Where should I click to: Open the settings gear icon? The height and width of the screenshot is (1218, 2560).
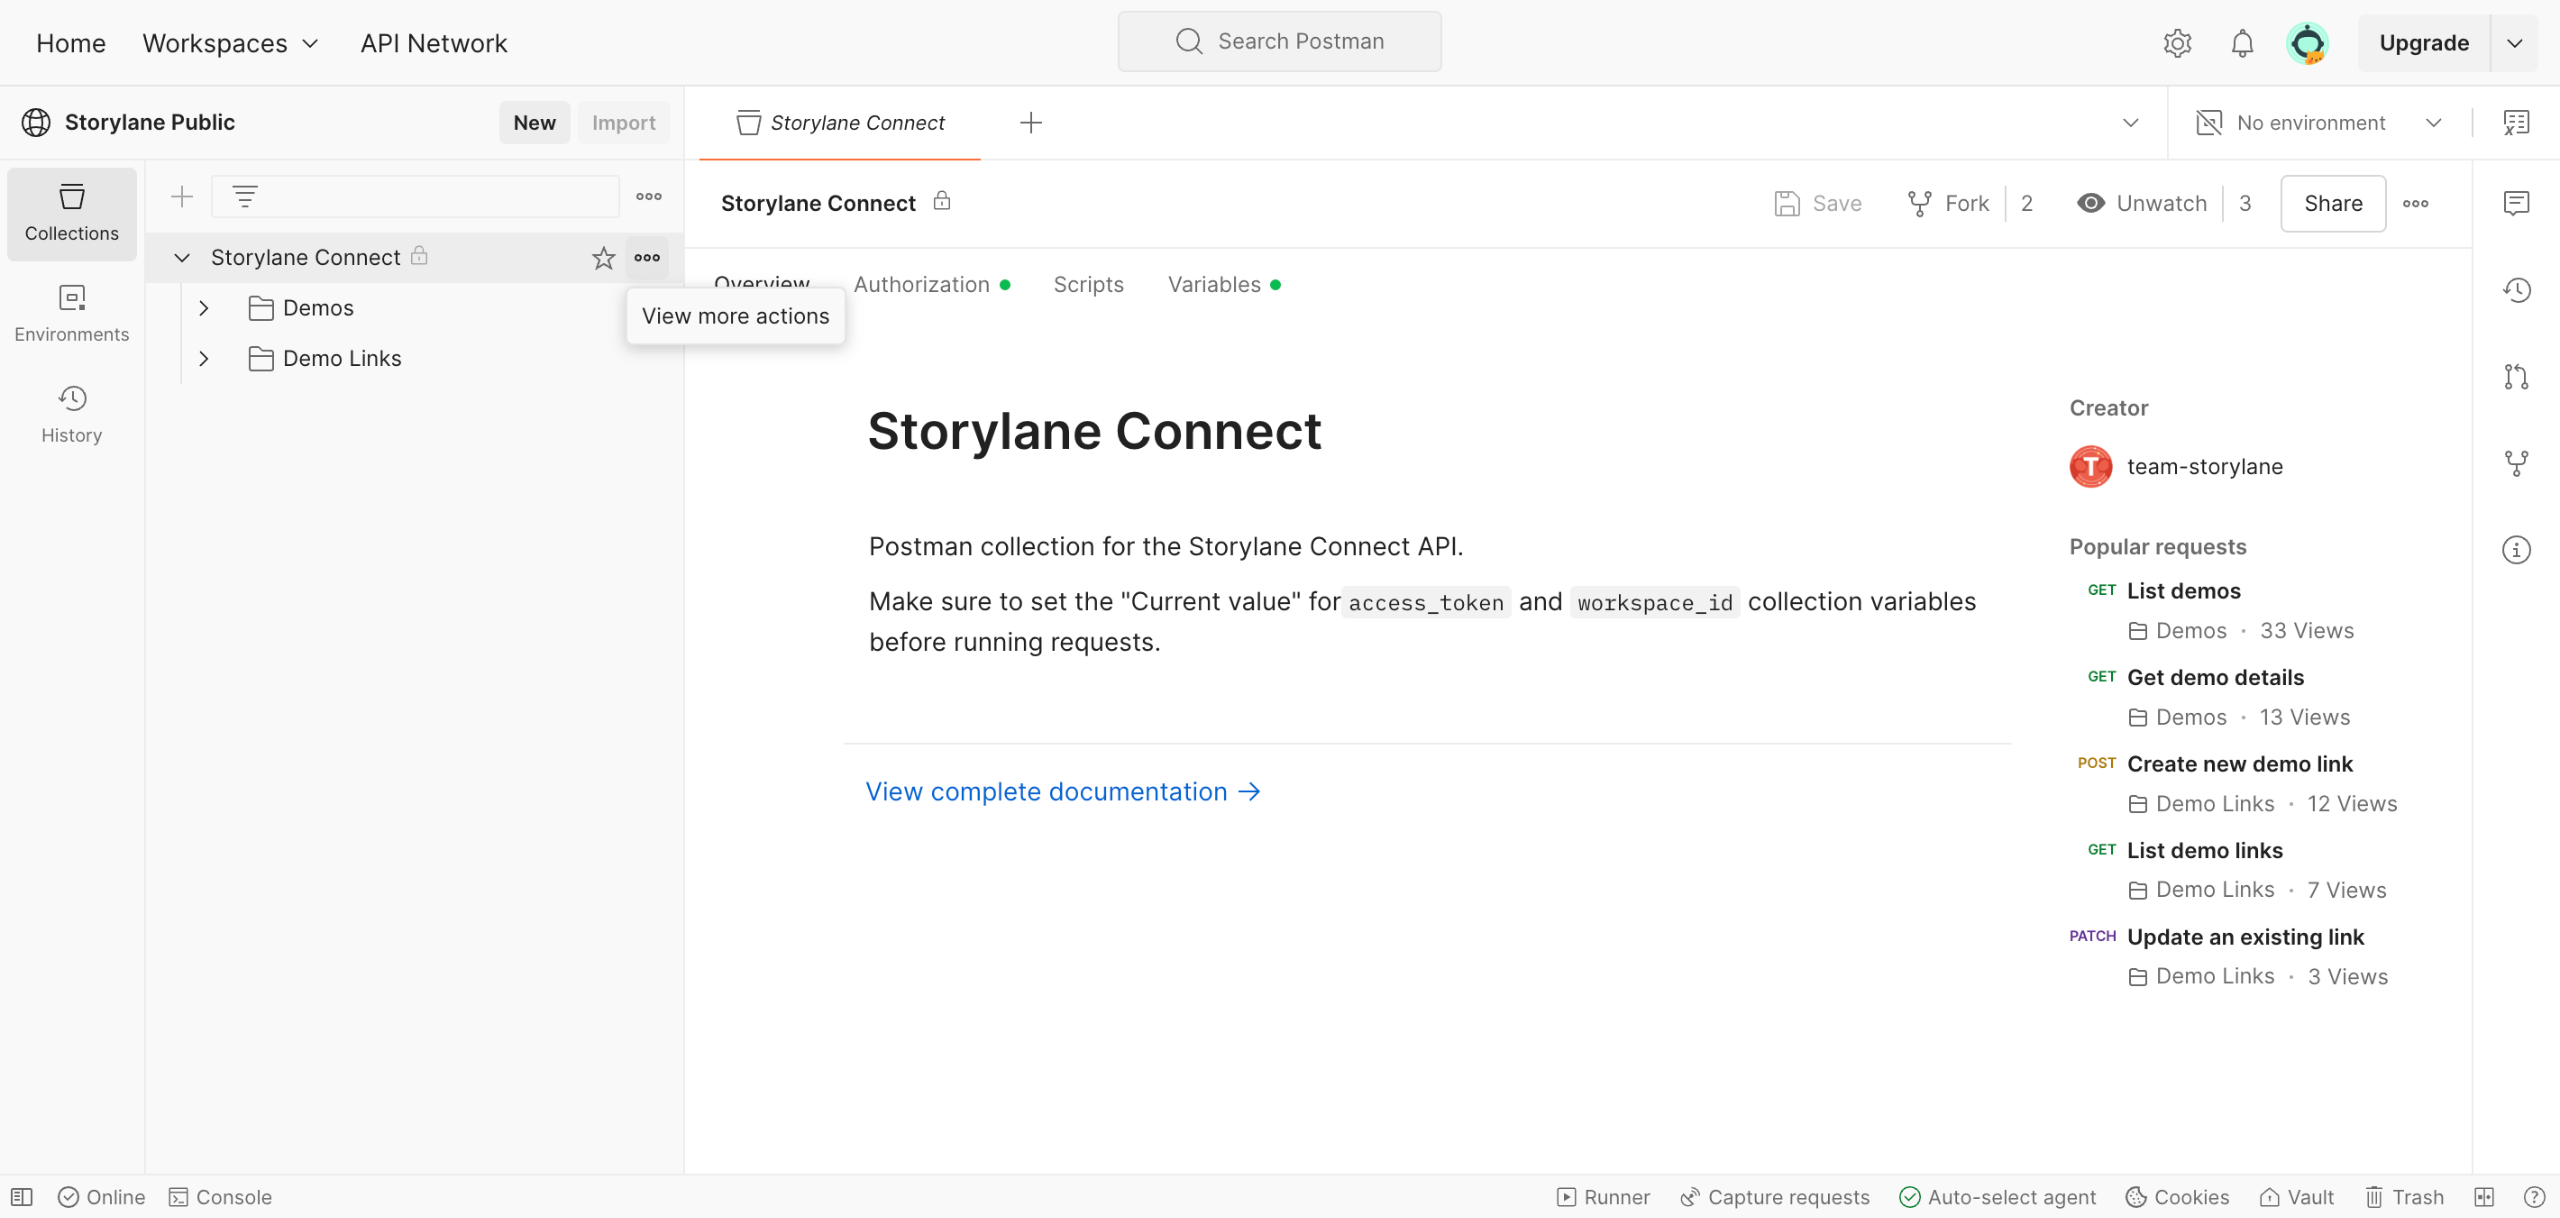point(2177,43)
